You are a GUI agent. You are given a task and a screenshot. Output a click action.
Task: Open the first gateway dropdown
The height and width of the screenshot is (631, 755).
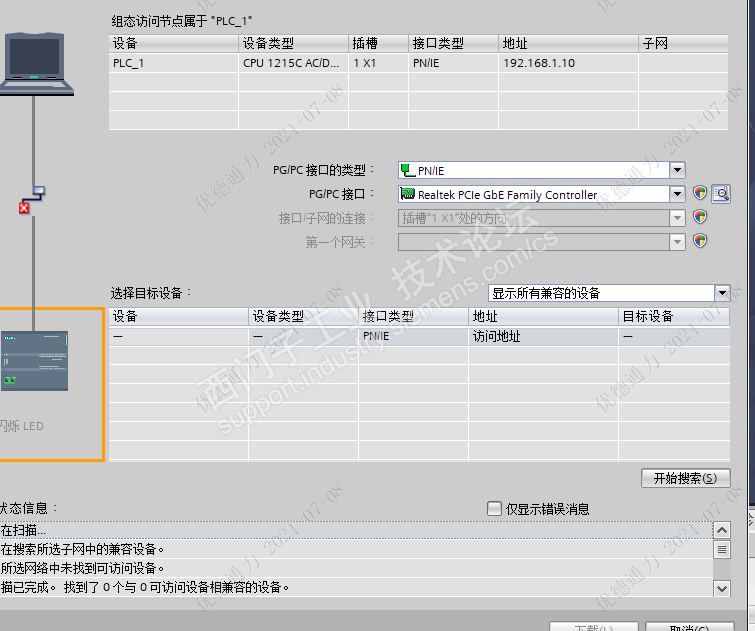pos(677,241)
